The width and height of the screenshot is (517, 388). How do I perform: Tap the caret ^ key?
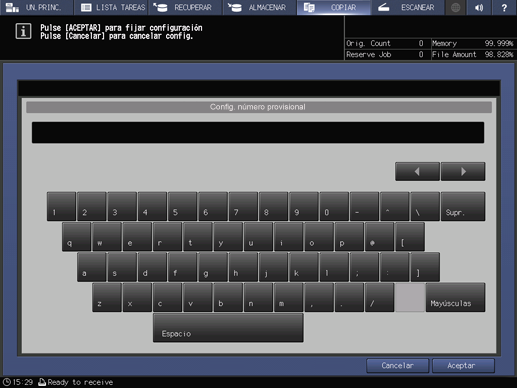click(395, 206)
